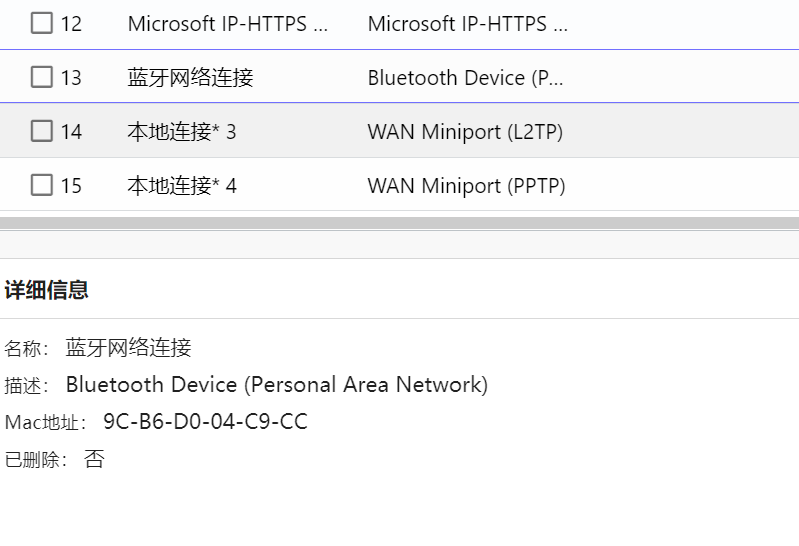The image size is (799, 546).
Task: Click row number 13 in the list
Action: coord(71,78)
